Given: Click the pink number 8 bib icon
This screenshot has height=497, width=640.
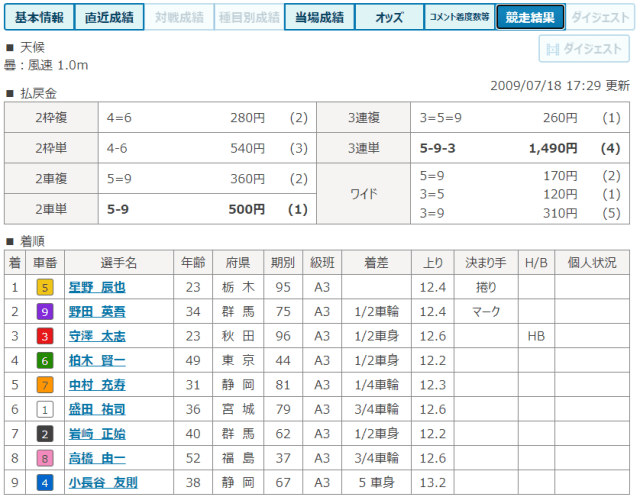Looking at the screenshot, I should [45, 458].
